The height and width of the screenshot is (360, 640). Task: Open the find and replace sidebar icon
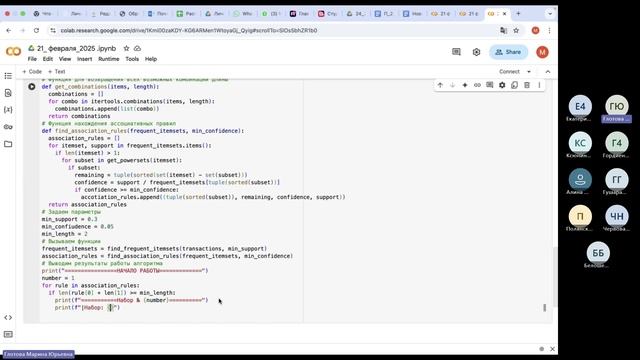tap(8, 93)
